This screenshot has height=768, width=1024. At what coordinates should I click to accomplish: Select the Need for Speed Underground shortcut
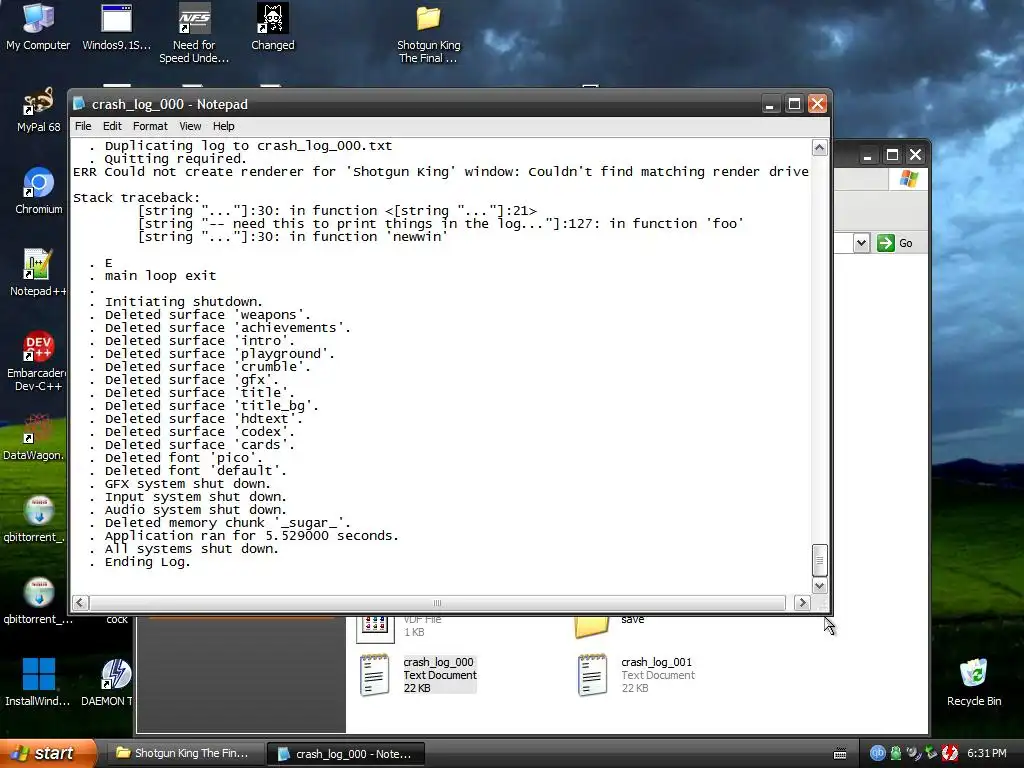coord(194,34)
